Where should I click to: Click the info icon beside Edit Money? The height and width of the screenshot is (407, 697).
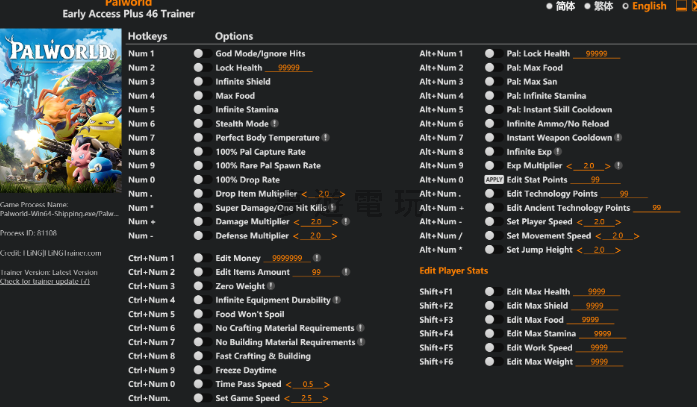click(x=316, y=258)
